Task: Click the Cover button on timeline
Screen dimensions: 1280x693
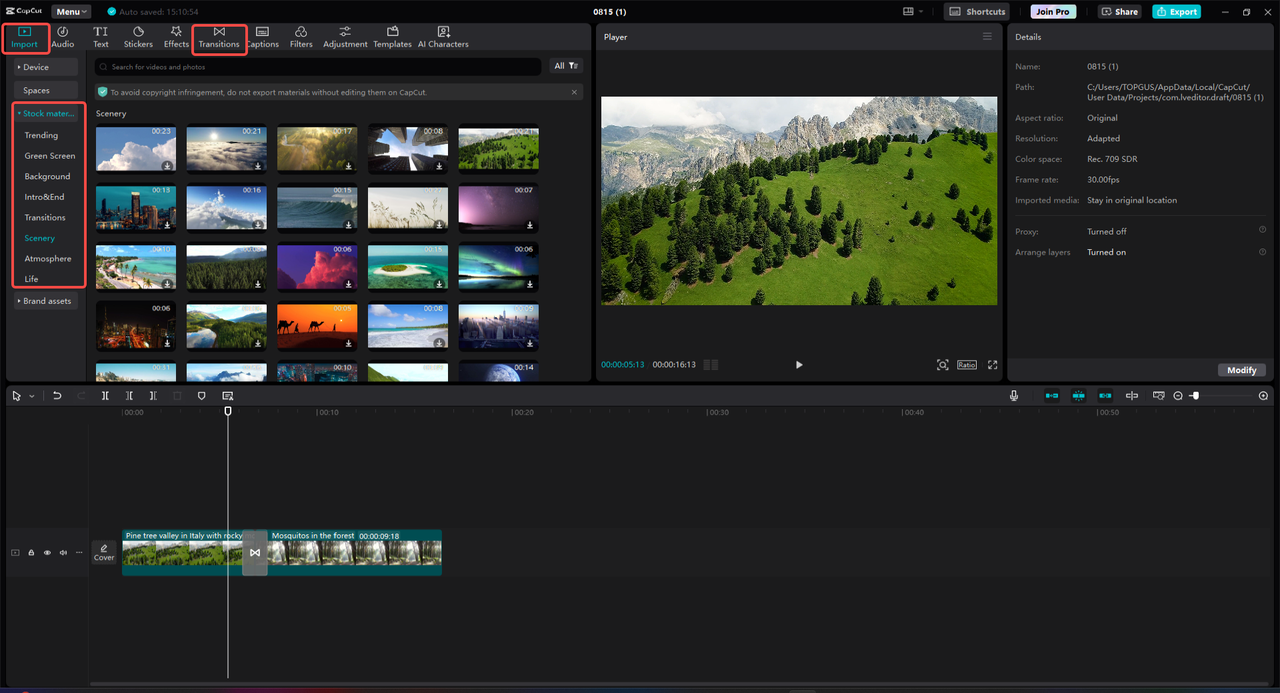Action: click(104, 553)
